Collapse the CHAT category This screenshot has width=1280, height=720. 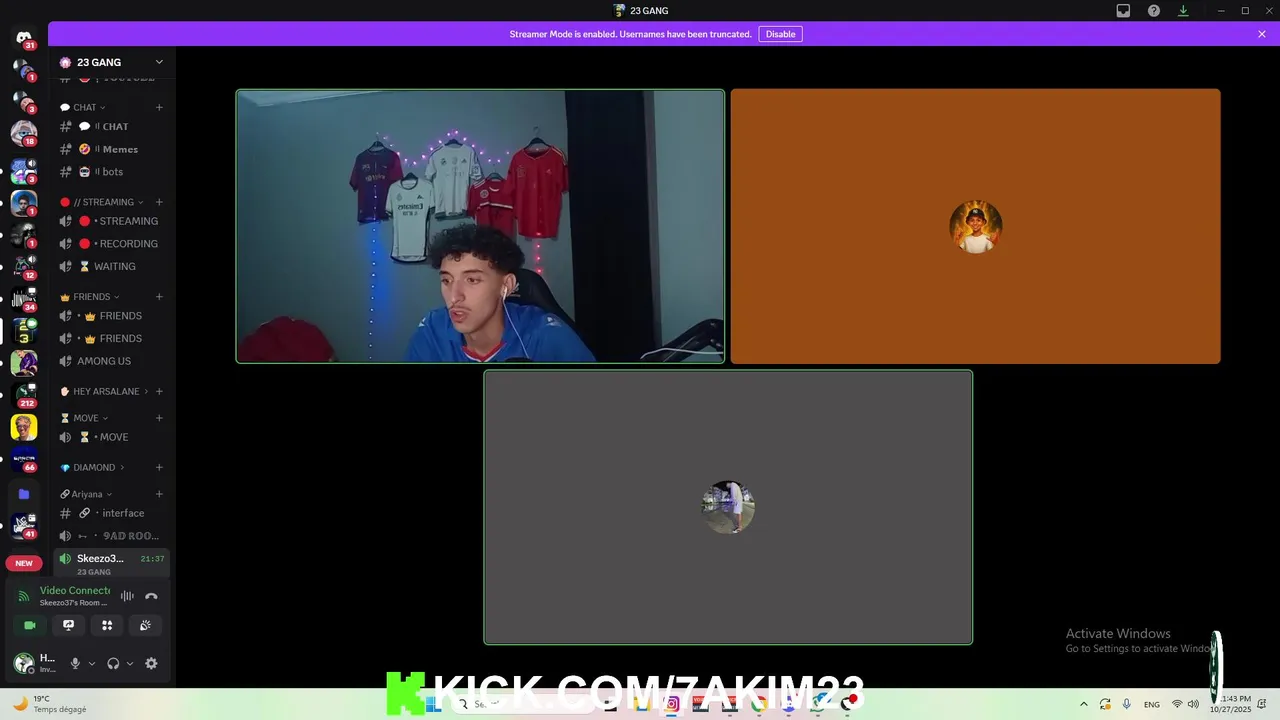point(85,107)
